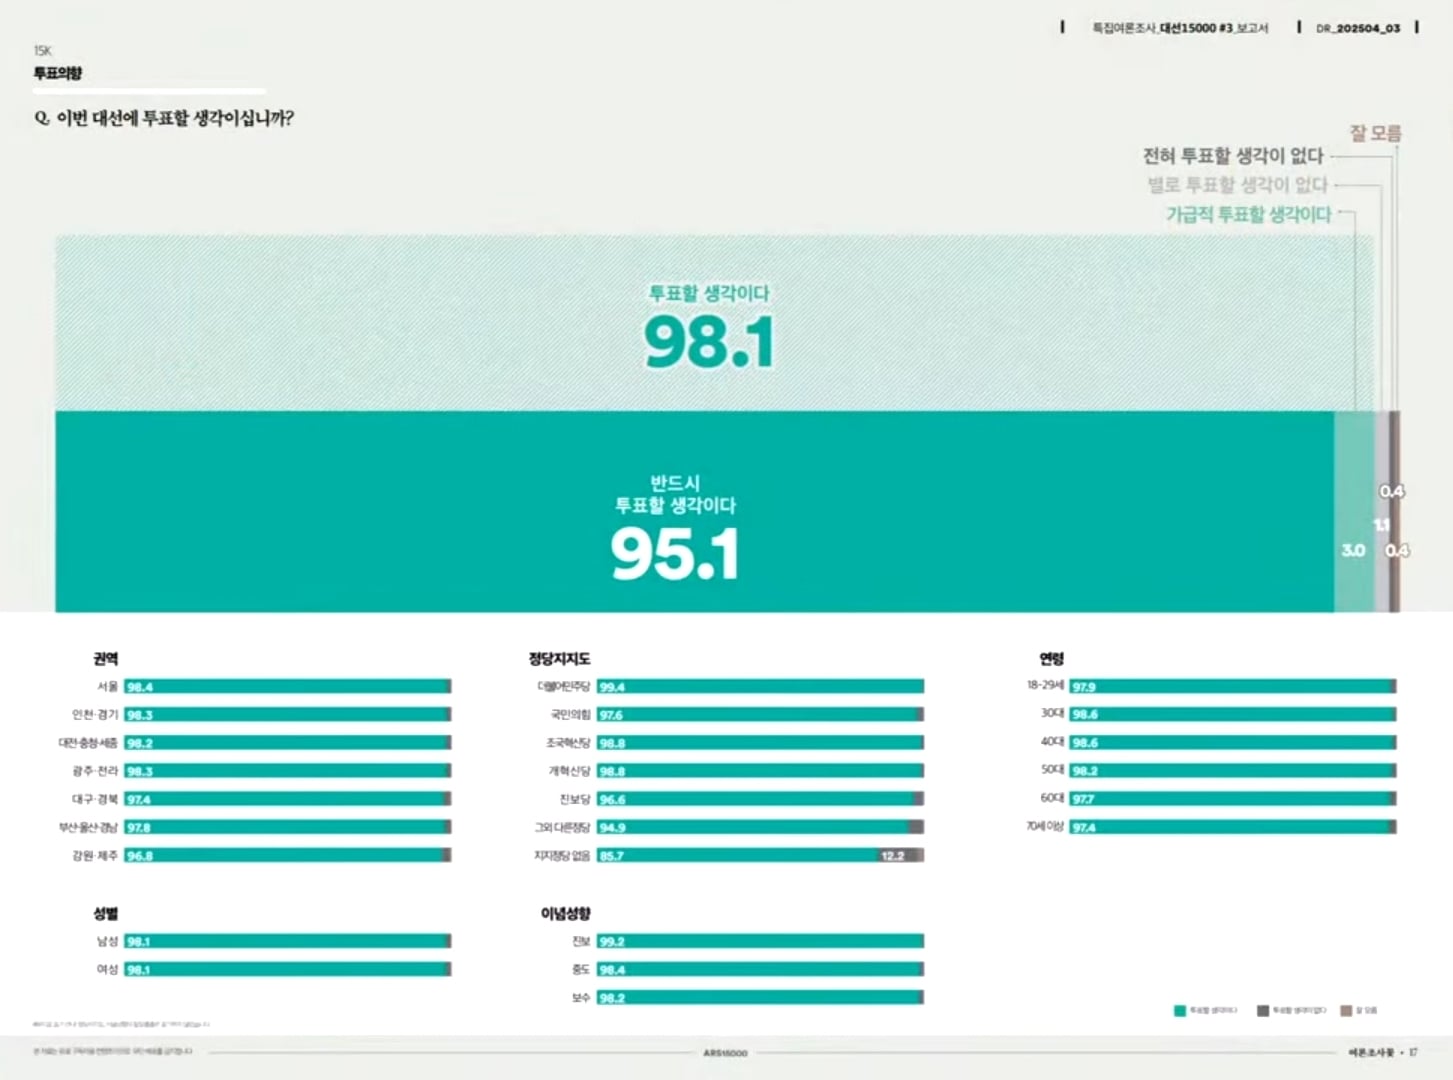Screen dimensions: 1453x1080
Task: Click the '70세 이상' row label
Action: 1045,827
